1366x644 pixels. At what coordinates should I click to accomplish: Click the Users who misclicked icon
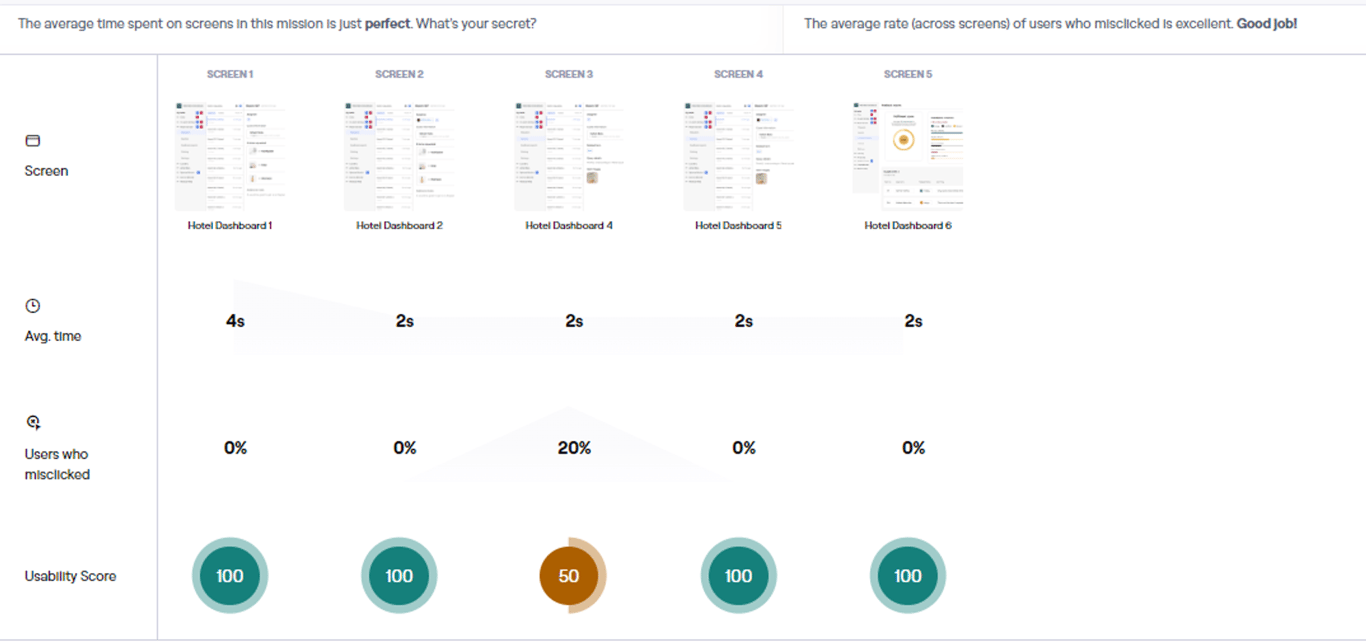(x=32, y=423)
